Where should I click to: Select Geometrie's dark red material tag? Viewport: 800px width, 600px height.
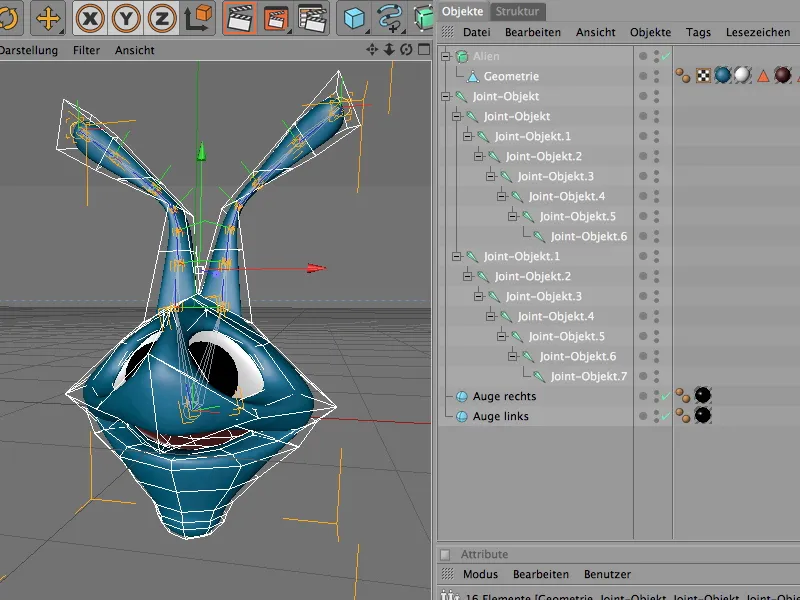783,75
